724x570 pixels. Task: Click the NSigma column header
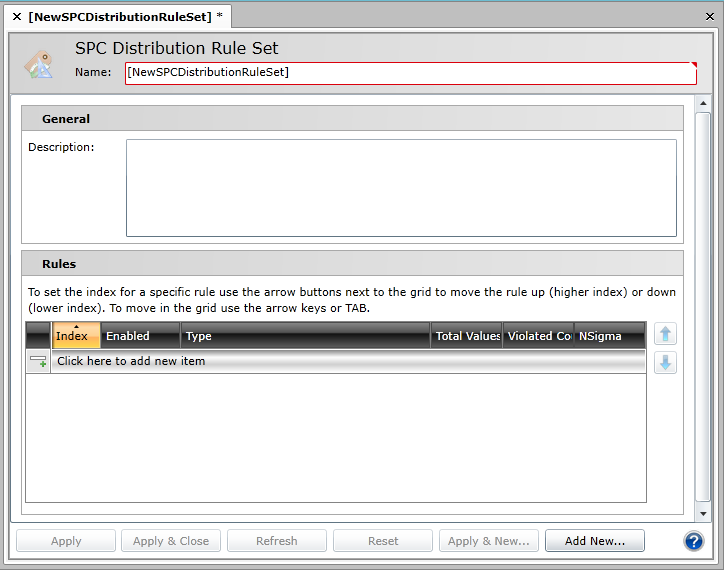click(x=609, y=336)
